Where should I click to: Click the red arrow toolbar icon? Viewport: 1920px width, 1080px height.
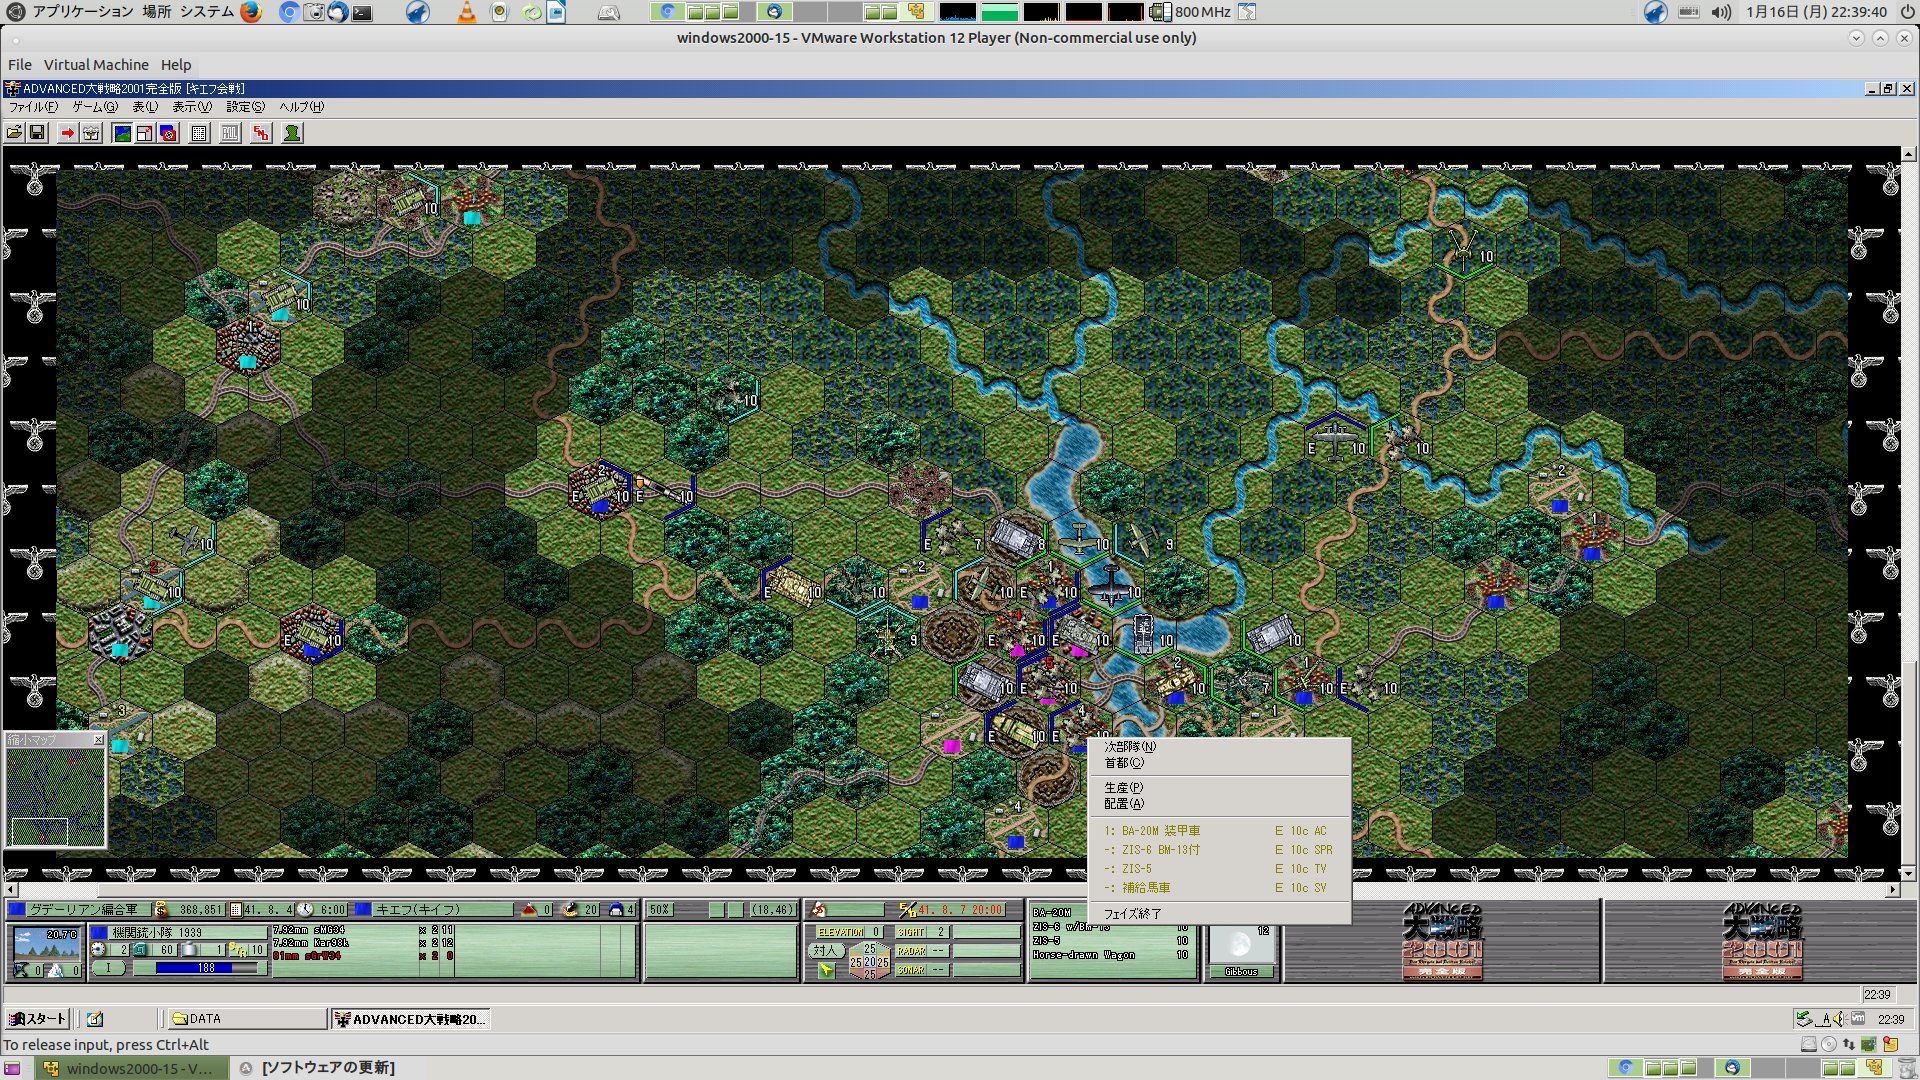pos(67,133)
